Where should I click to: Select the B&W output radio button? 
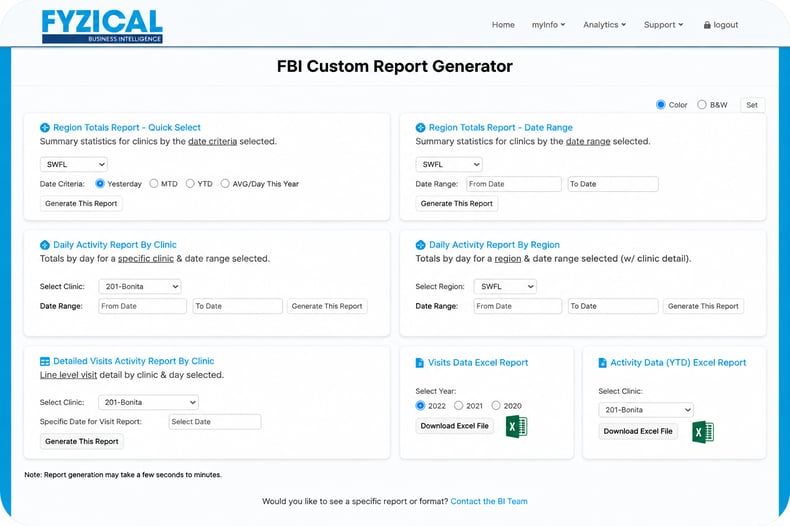pos(701,104)
